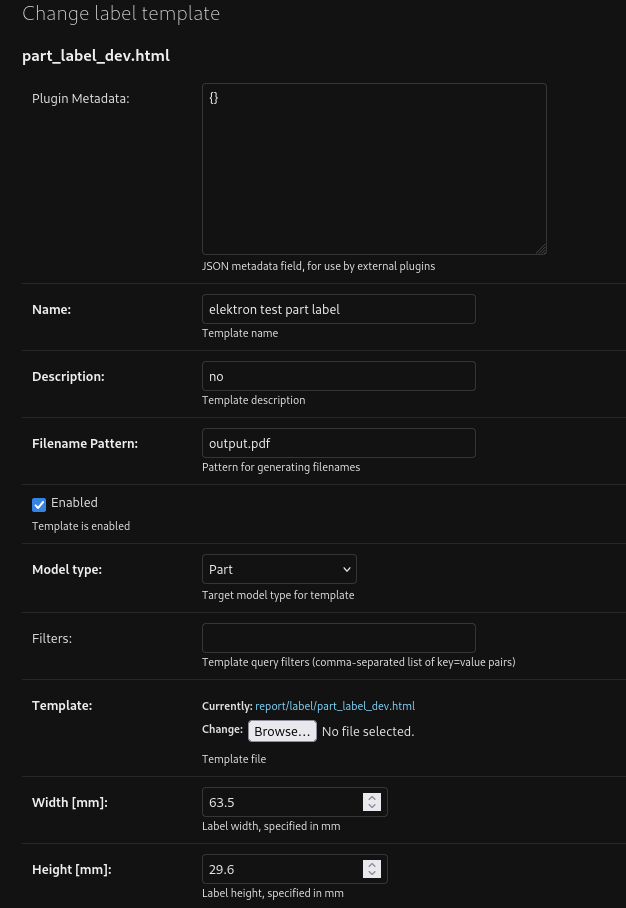
Task: Toggle the template Enabled state
Action: pyautogui.click(x=38, y=503)
